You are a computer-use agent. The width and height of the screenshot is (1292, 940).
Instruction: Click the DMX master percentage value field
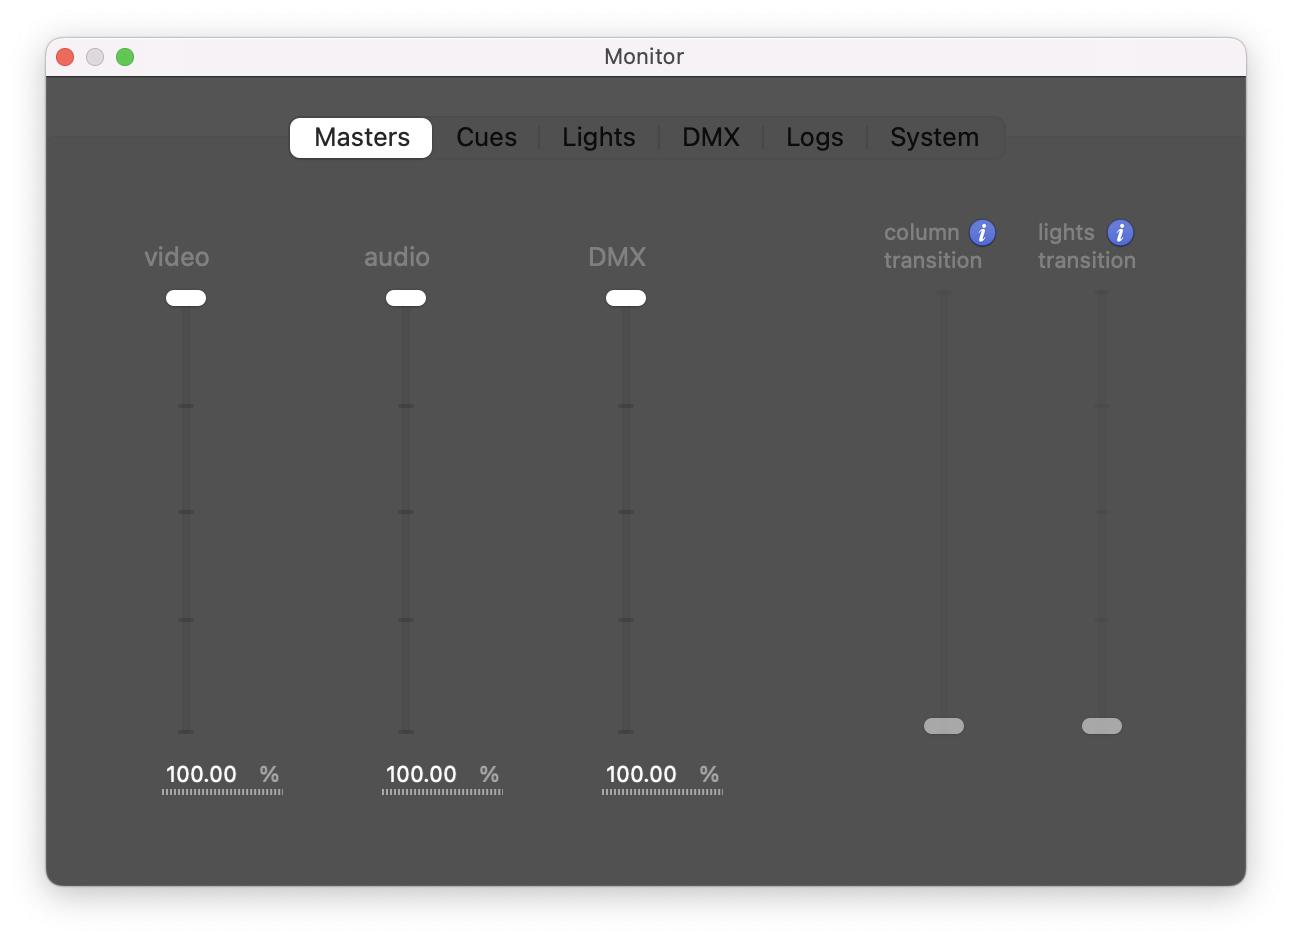(x=642, y=775)
